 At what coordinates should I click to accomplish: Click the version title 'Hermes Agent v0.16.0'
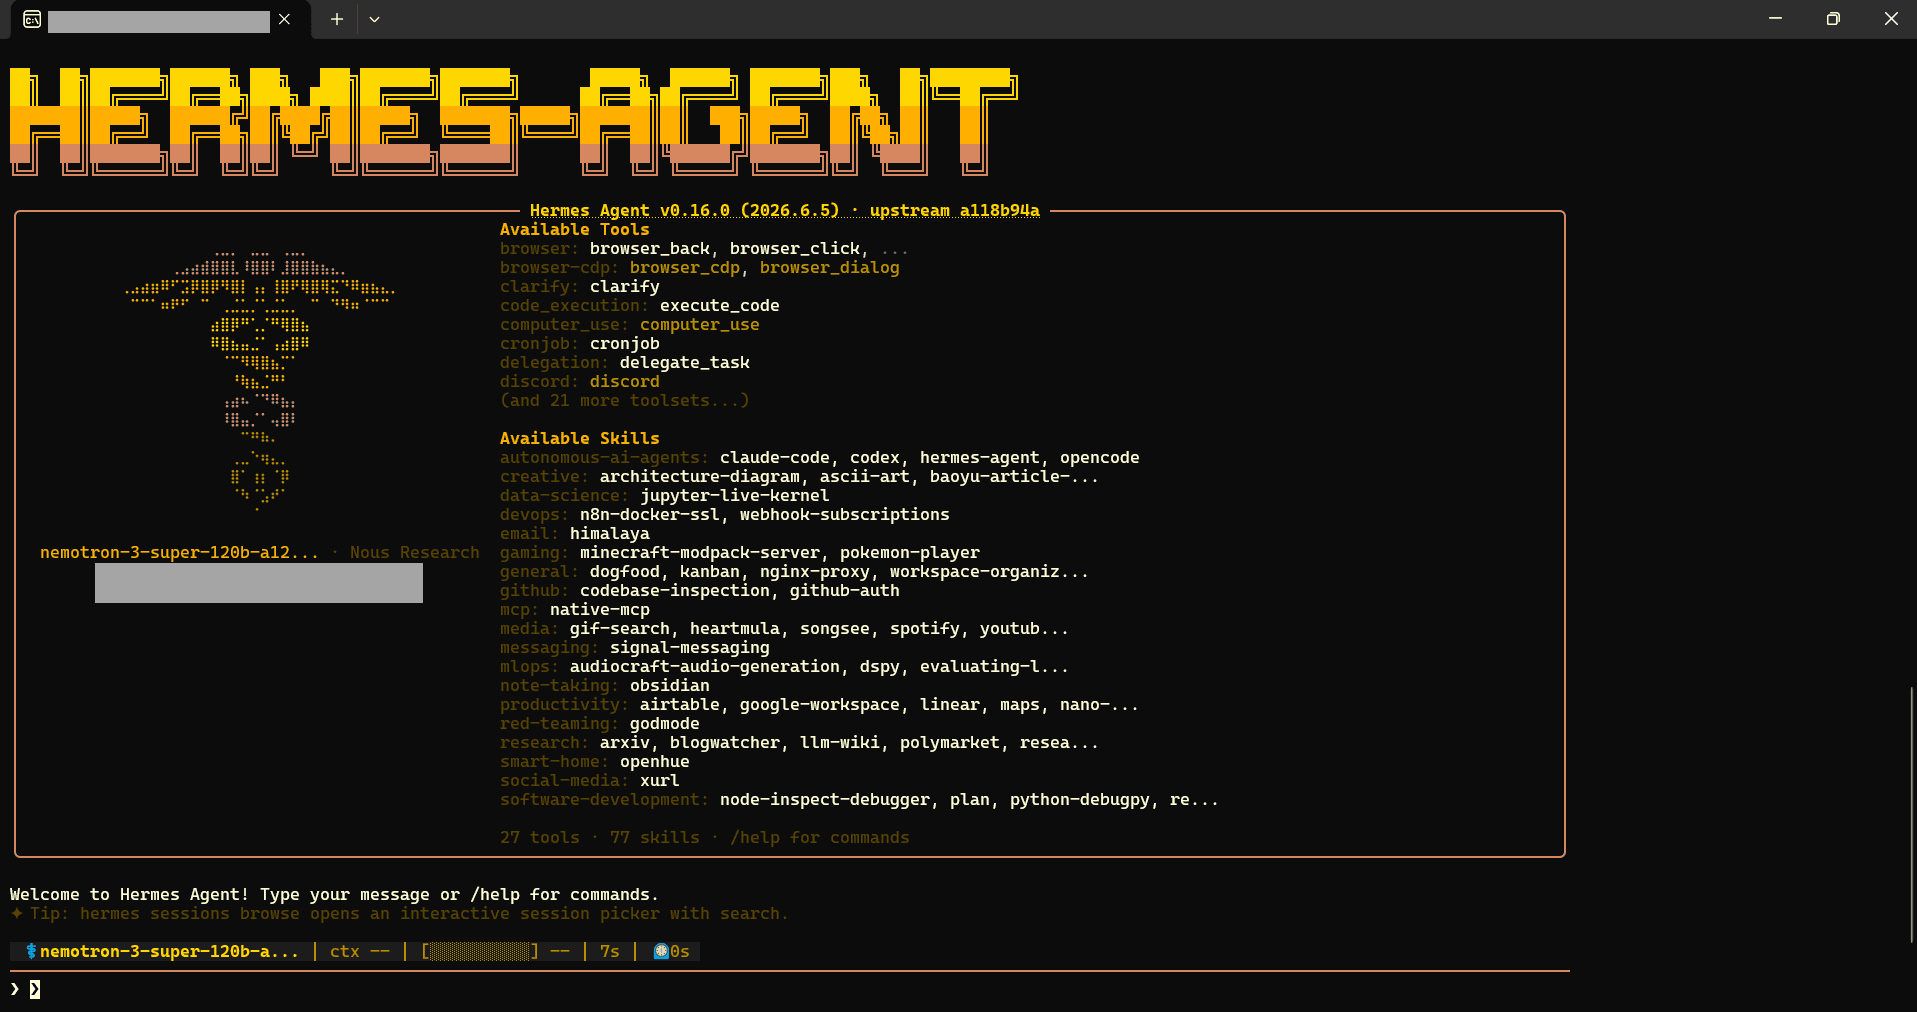[x=629, y=210]
